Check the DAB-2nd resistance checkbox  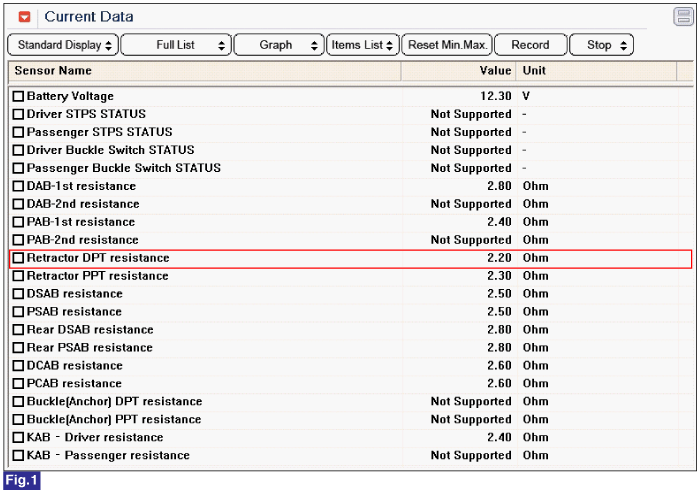18,204
